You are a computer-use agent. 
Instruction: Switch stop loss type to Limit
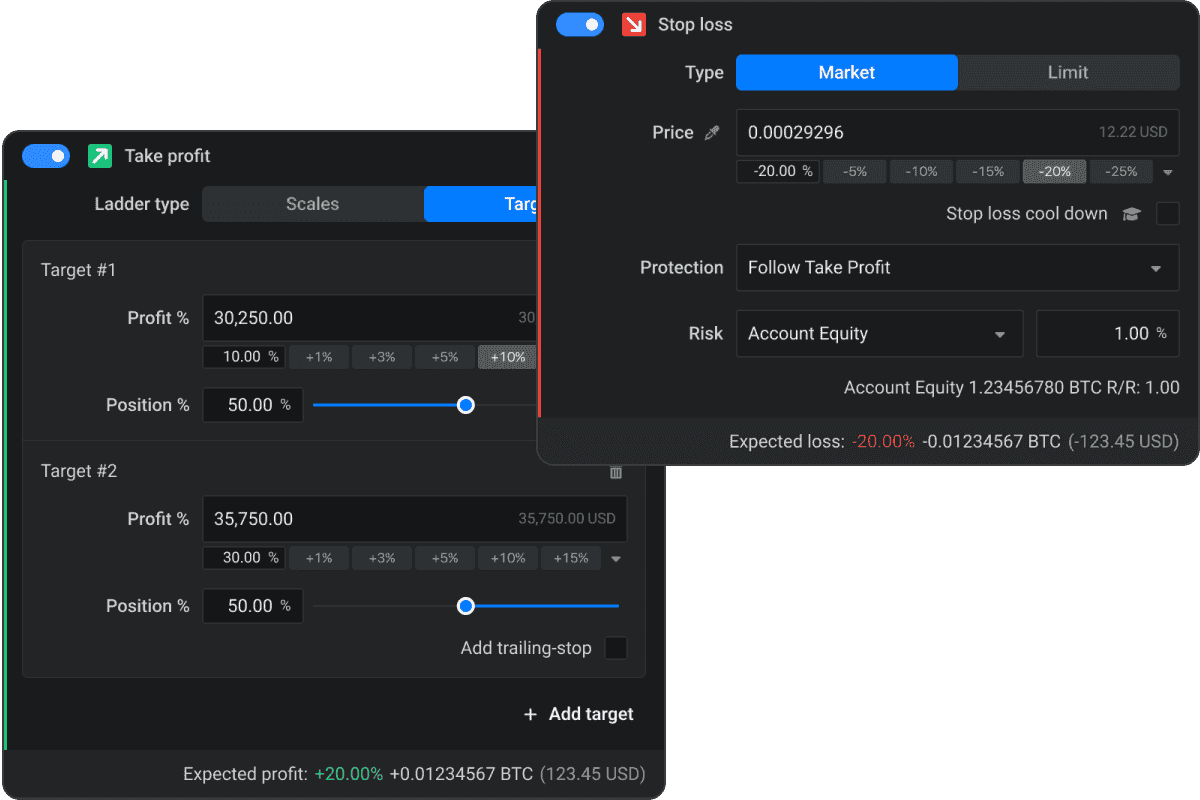tap(1068, 72)
